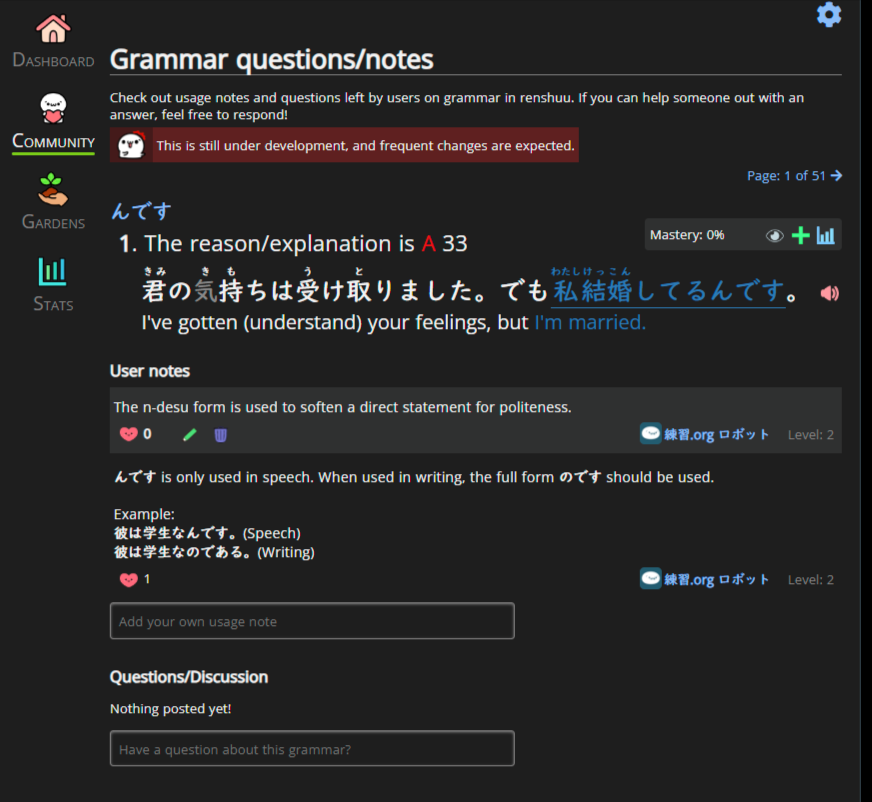This screenshot has width=872, height=802.
Task: Like the first user note
Action: point(128,434)
